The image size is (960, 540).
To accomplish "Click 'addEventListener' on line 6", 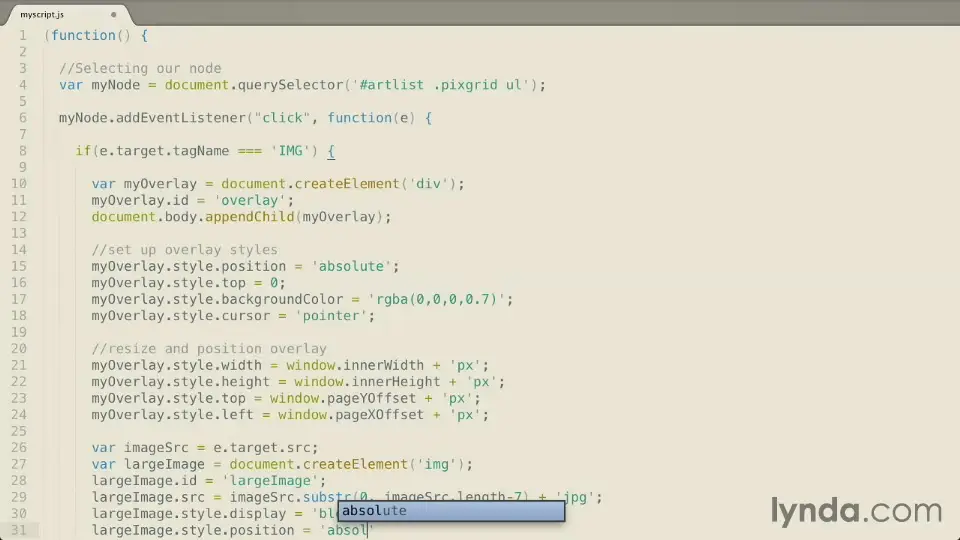I will point(181,118).
